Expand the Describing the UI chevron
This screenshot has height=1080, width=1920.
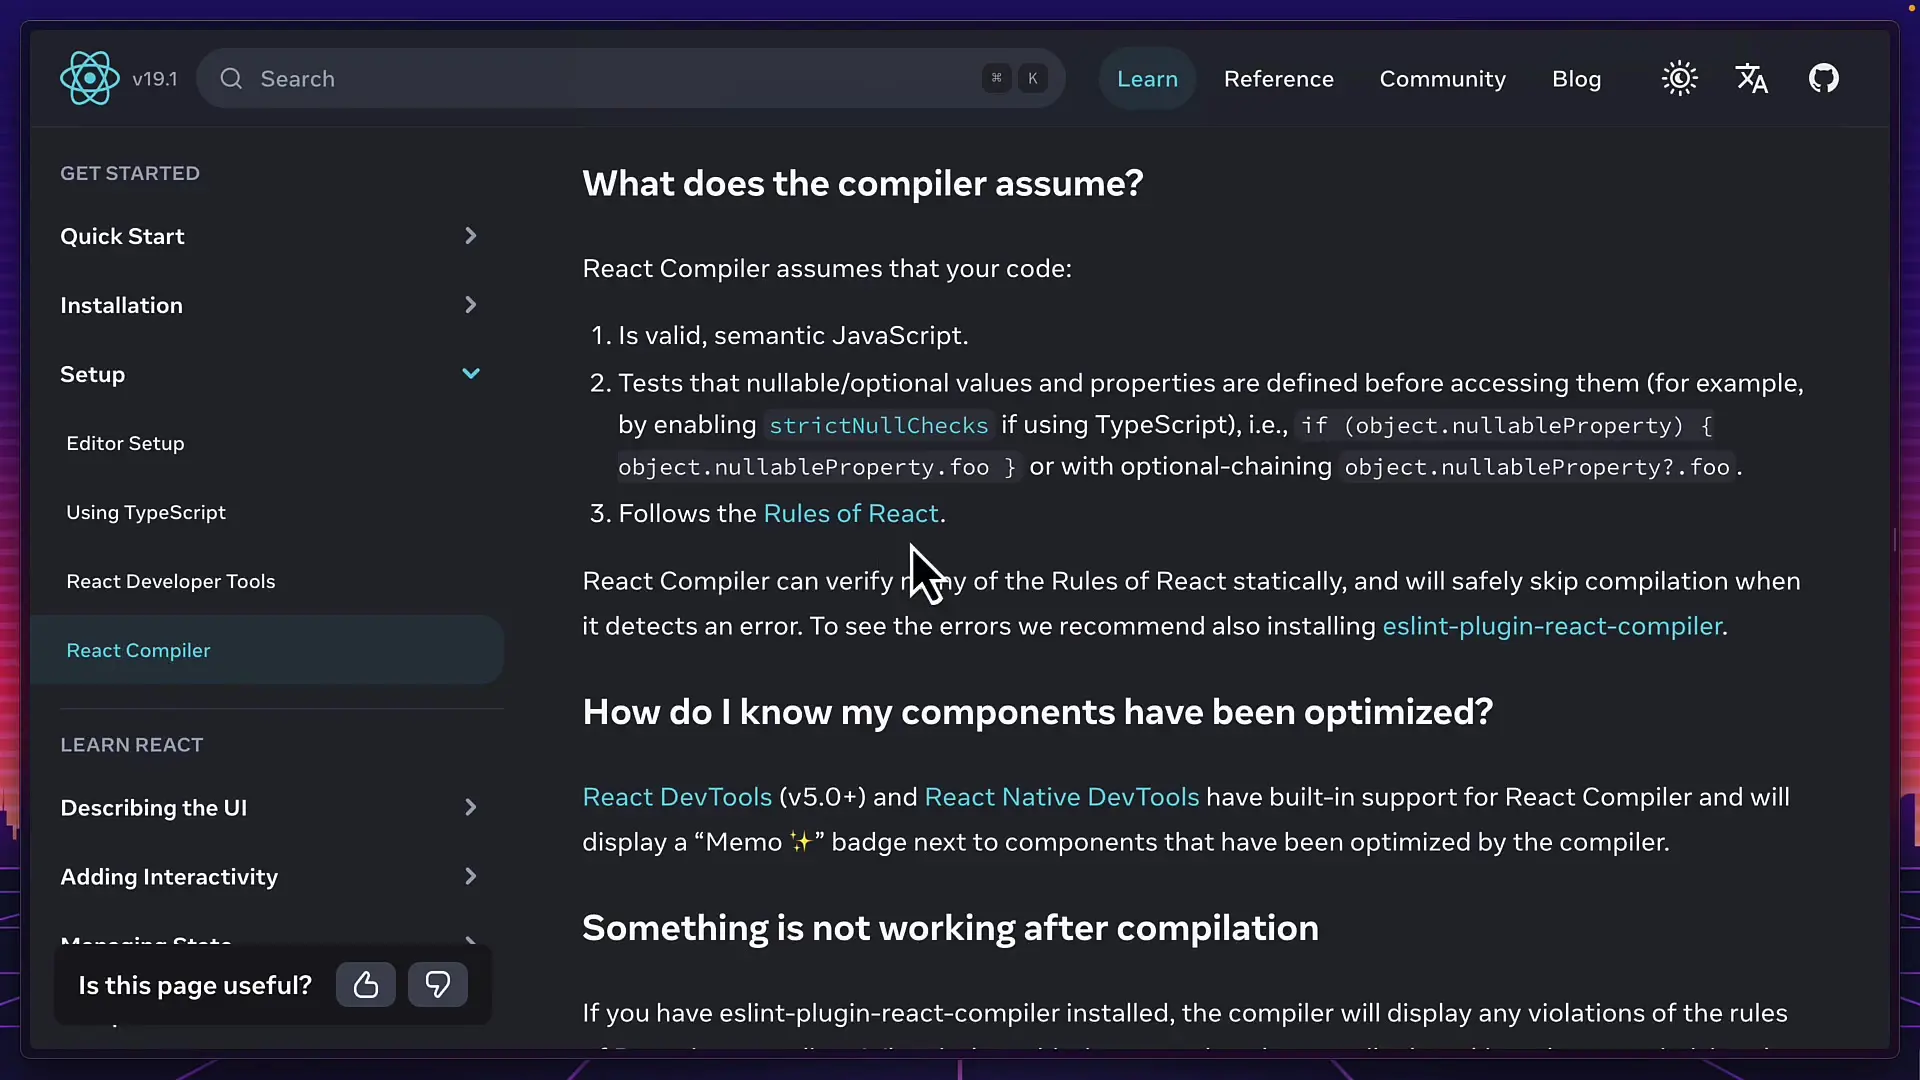tap(471, 807)
